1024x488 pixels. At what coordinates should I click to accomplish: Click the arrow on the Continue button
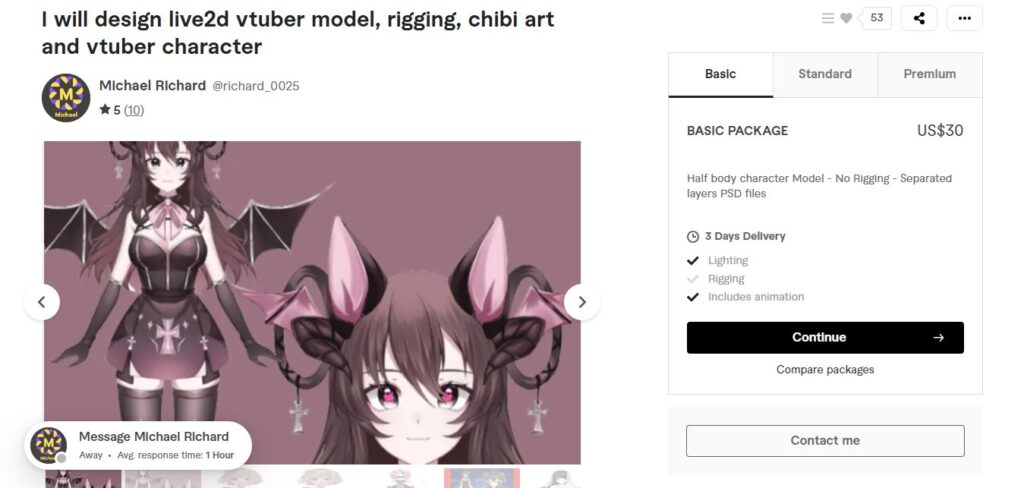(x=938, y=338)
